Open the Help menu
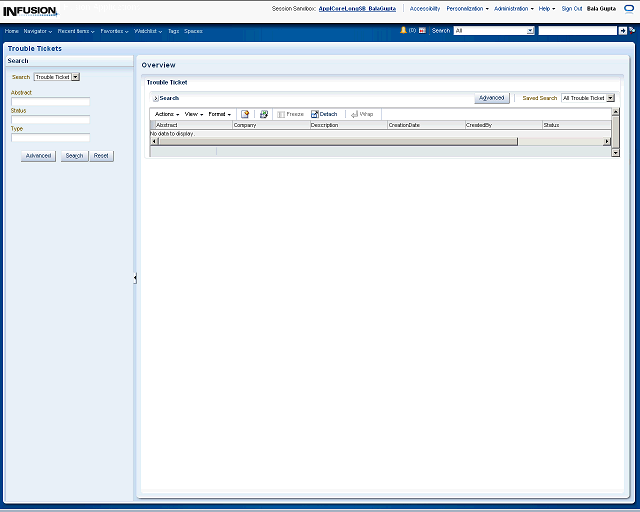The image size is (640, 512). 547,9
